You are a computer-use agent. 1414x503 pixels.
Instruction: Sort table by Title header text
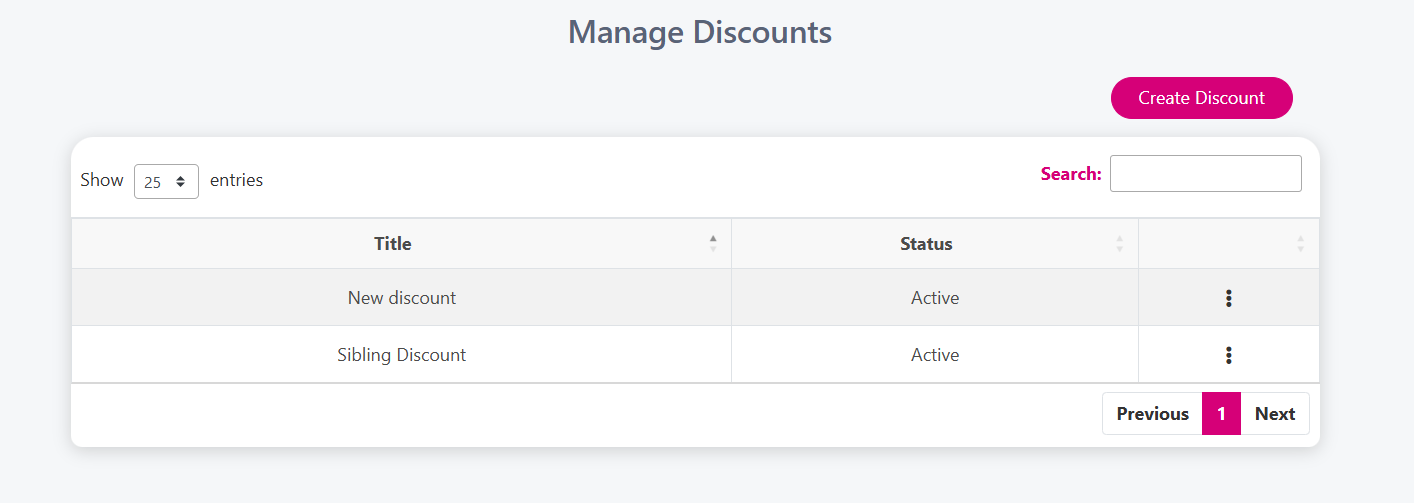[x=392, y=243]
